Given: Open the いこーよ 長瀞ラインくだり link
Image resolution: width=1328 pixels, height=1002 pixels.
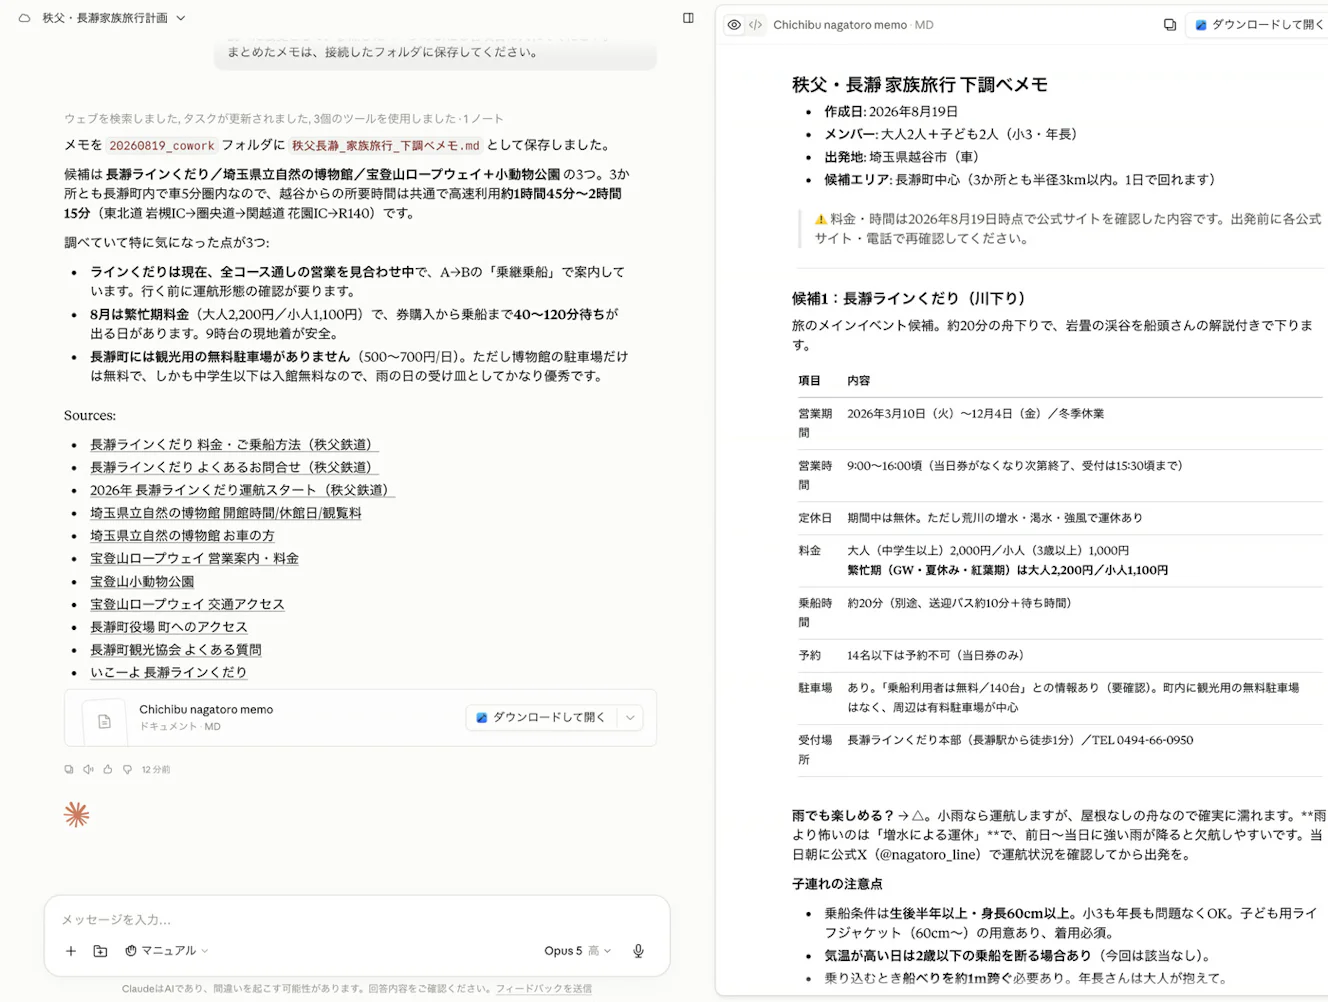Looking at the screenshot, I should (169, 673).
